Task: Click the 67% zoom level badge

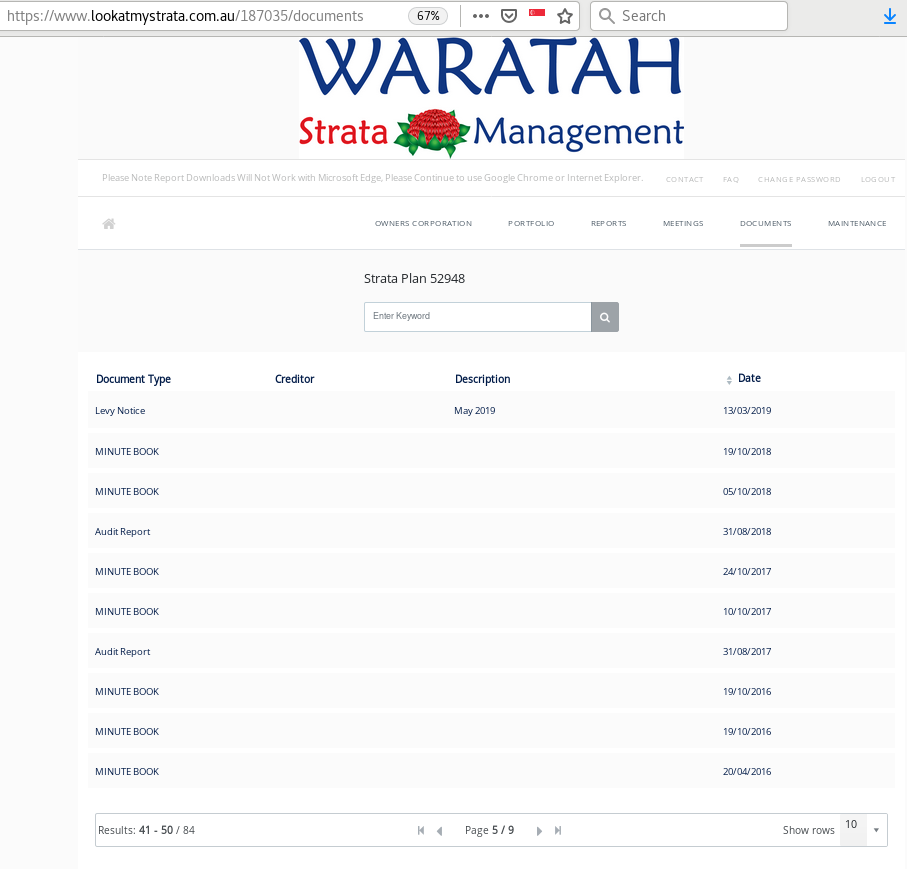Action: (428, 16)
